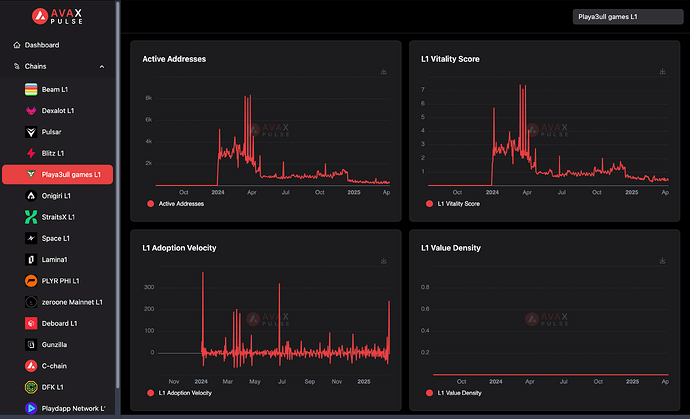Toggle the Active Addresses legend series

[x=176, y=204]
